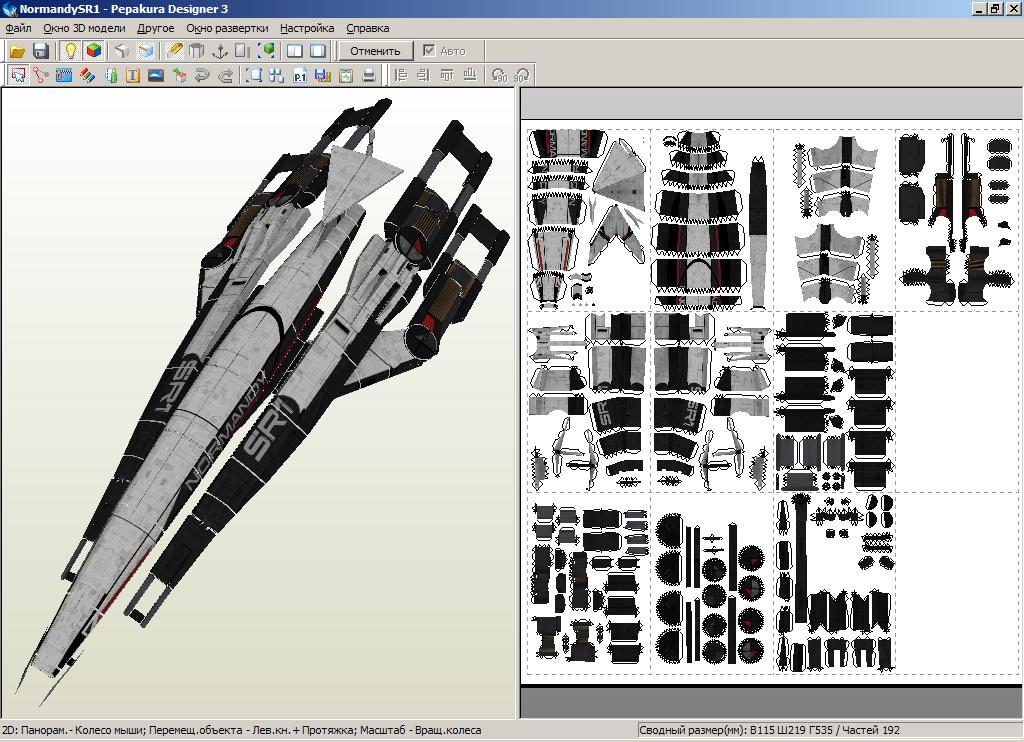Open the Окно развертки menu
The image size is (1024, 742).
227,28
